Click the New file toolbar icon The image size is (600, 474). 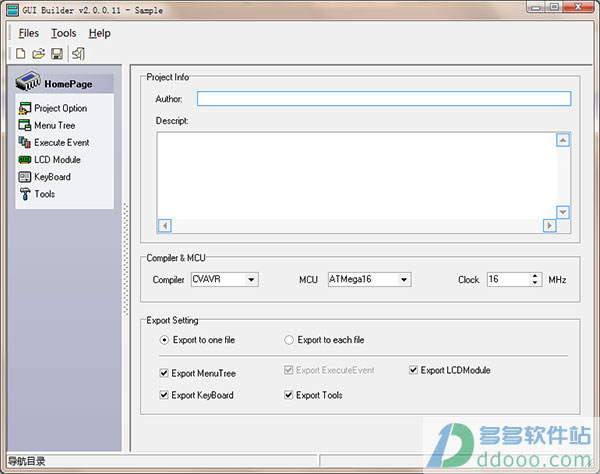[21, 54]
